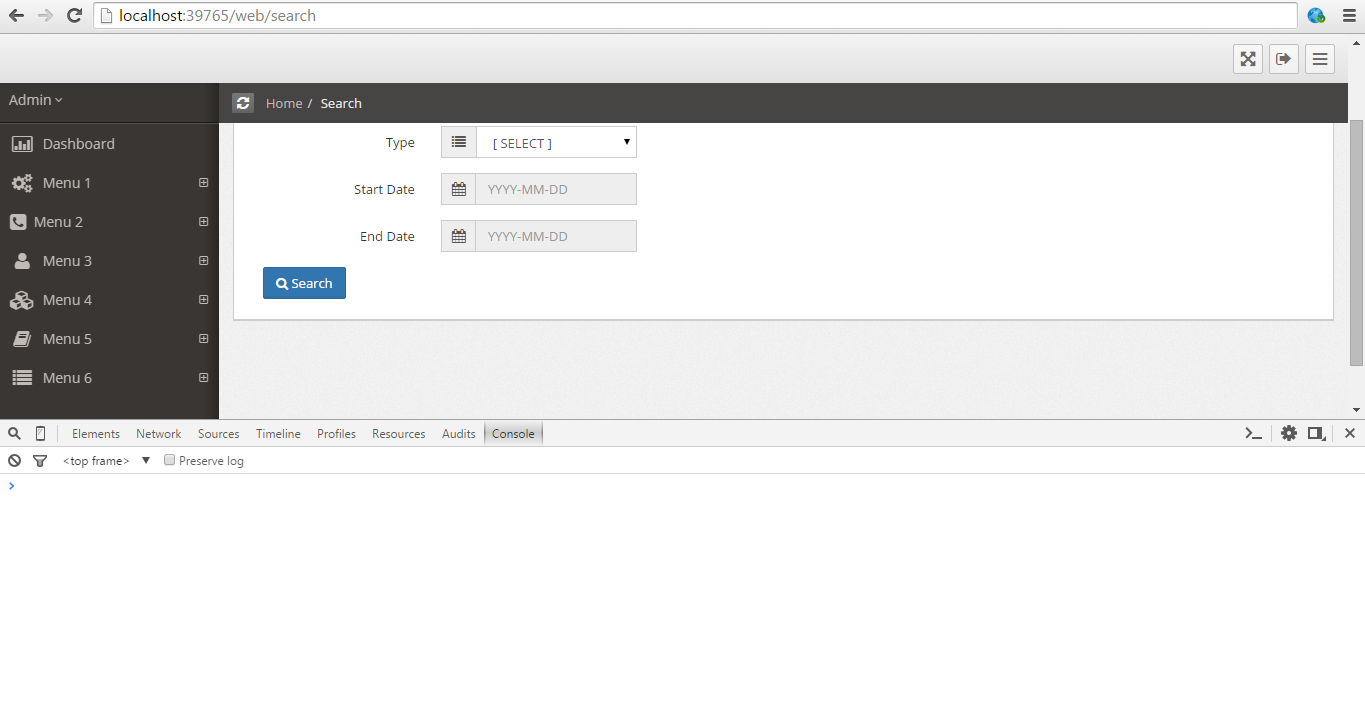Open the Home breadcrumb link
Viewport: 1365px width, 705px height.
(284, 103)
